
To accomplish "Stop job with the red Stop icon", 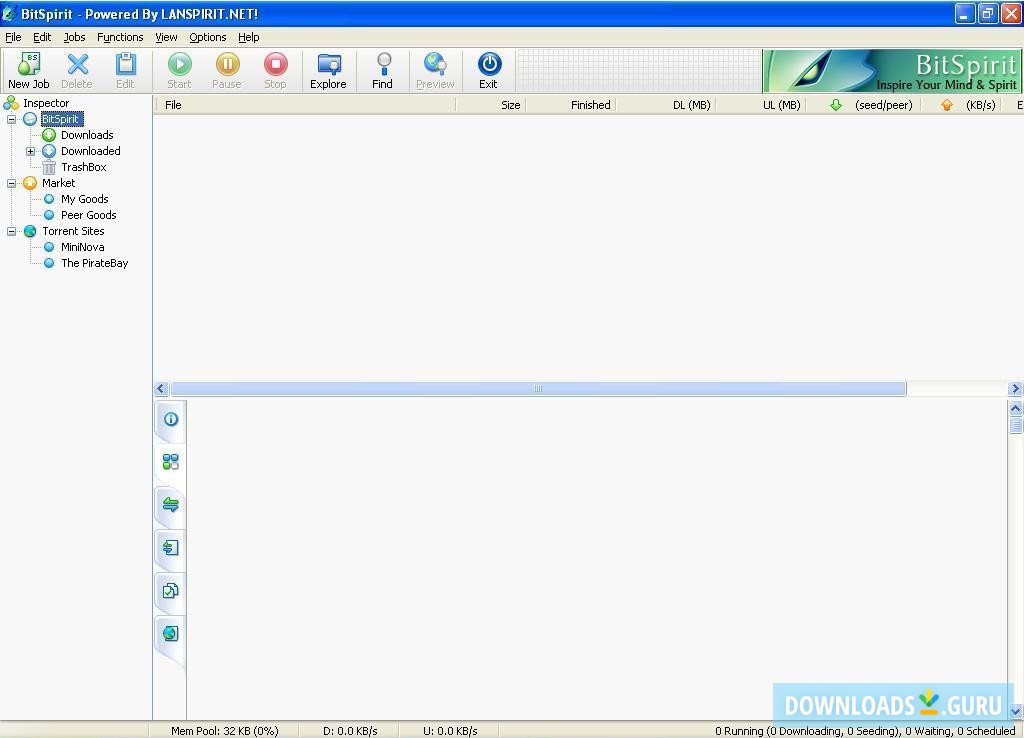I will click(x=276, y=71).
